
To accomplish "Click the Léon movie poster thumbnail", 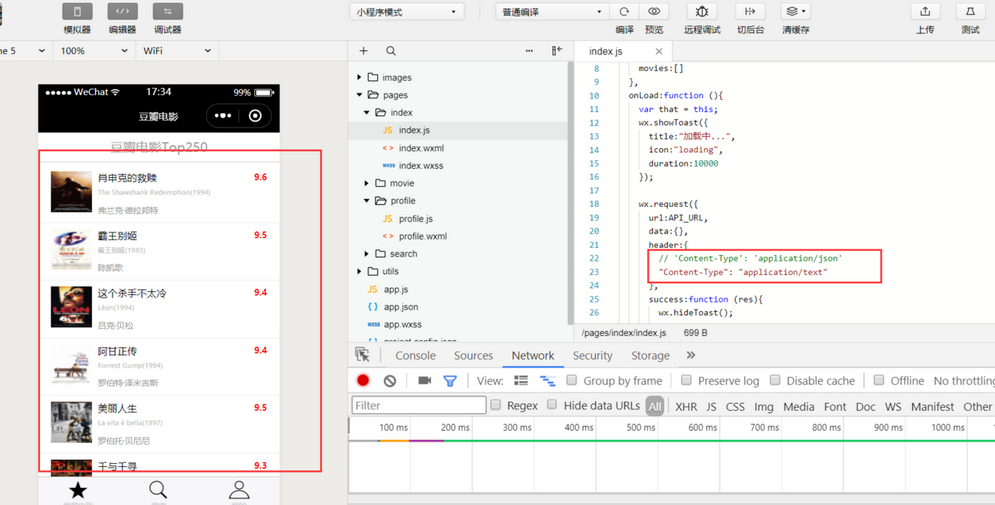I will (71, 307).
